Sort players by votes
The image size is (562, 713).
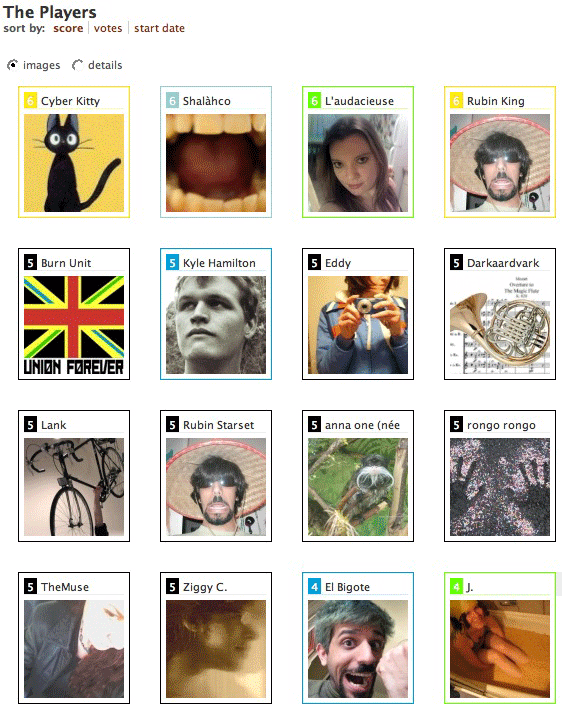tap(108, 28)
